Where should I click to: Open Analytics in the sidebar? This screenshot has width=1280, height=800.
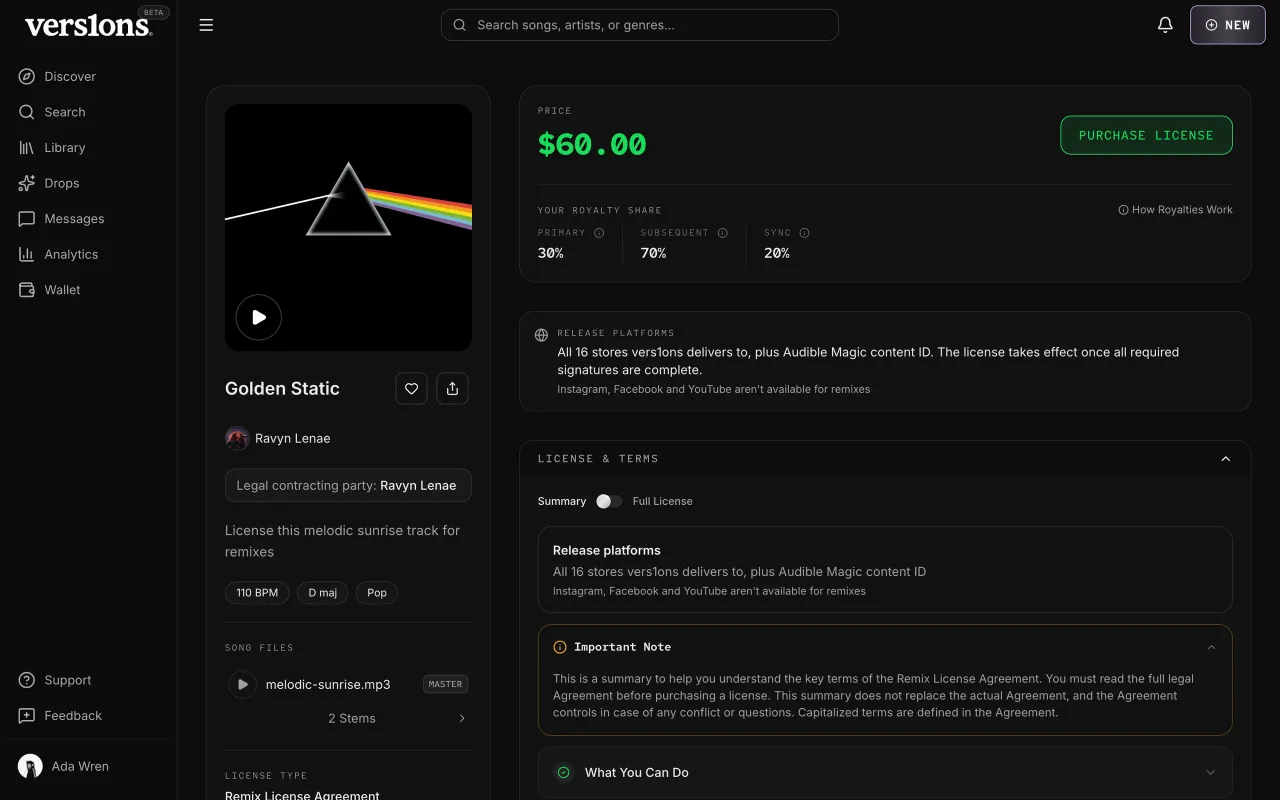pyautogui.click(x=71, y=254)
